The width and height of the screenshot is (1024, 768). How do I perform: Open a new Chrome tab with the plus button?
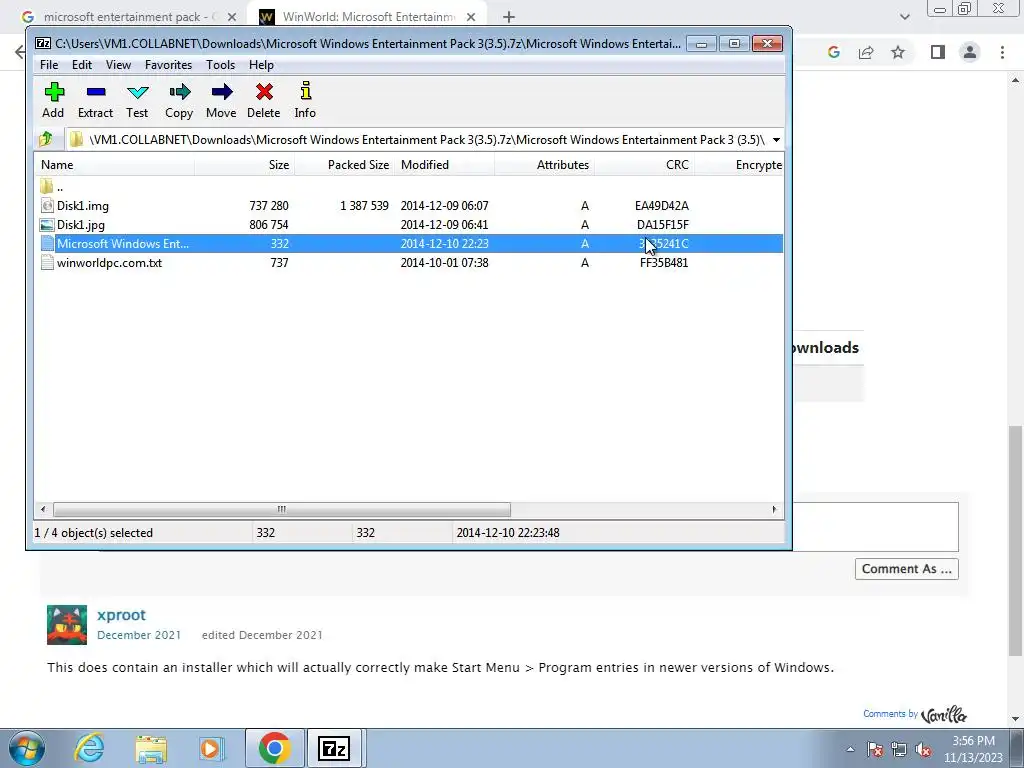point(509,17)
